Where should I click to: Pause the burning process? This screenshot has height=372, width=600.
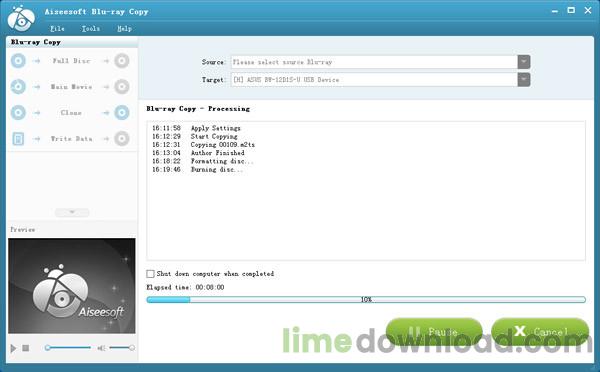(x=434, y=331)
